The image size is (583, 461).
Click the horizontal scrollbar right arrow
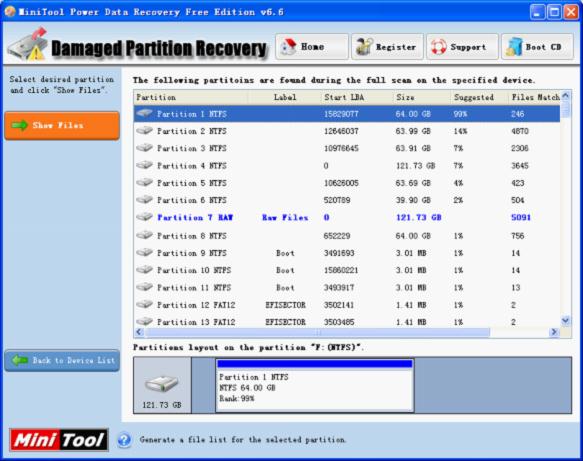pyautogui.click(x=554, y=332)
